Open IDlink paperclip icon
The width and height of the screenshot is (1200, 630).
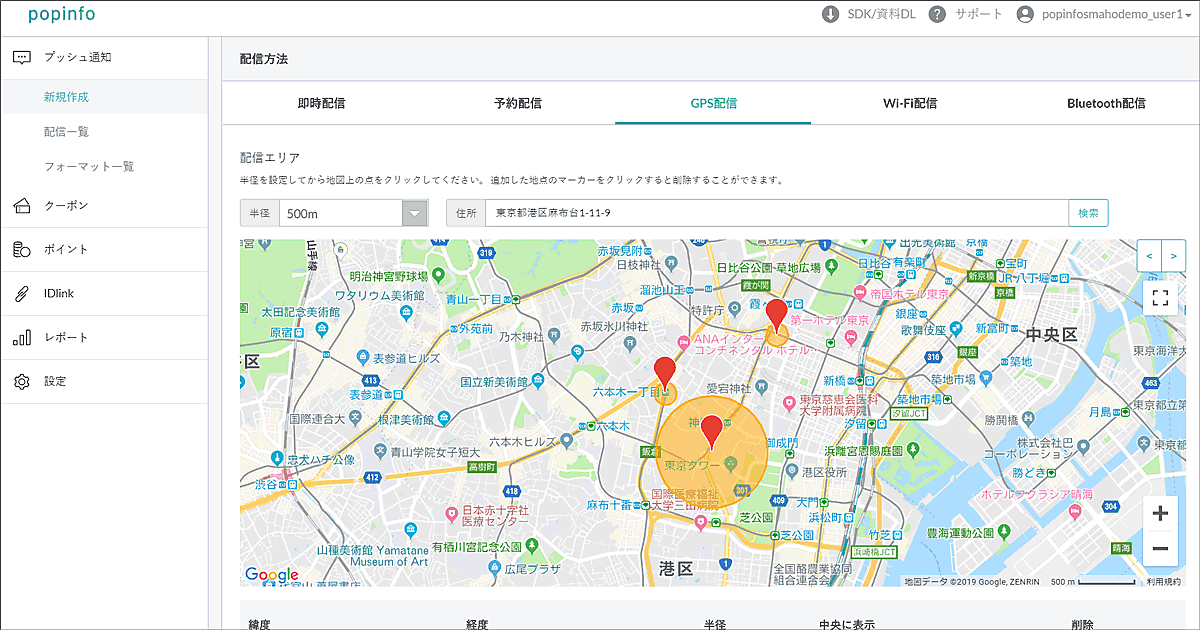click(22, 294)
